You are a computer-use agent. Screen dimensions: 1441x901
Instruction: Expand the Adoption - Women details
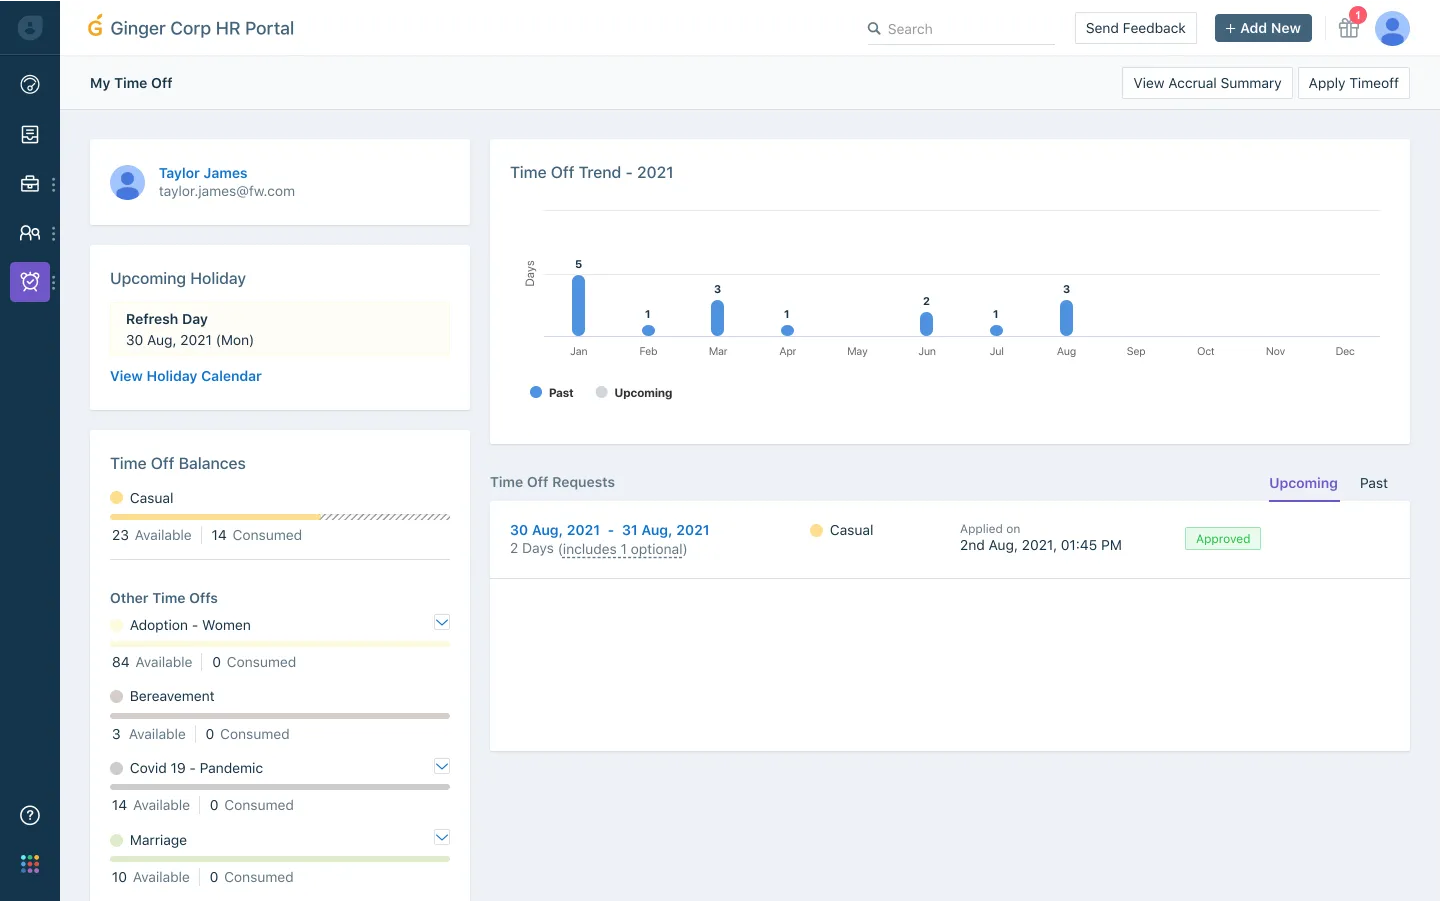[x=442, y=622]
